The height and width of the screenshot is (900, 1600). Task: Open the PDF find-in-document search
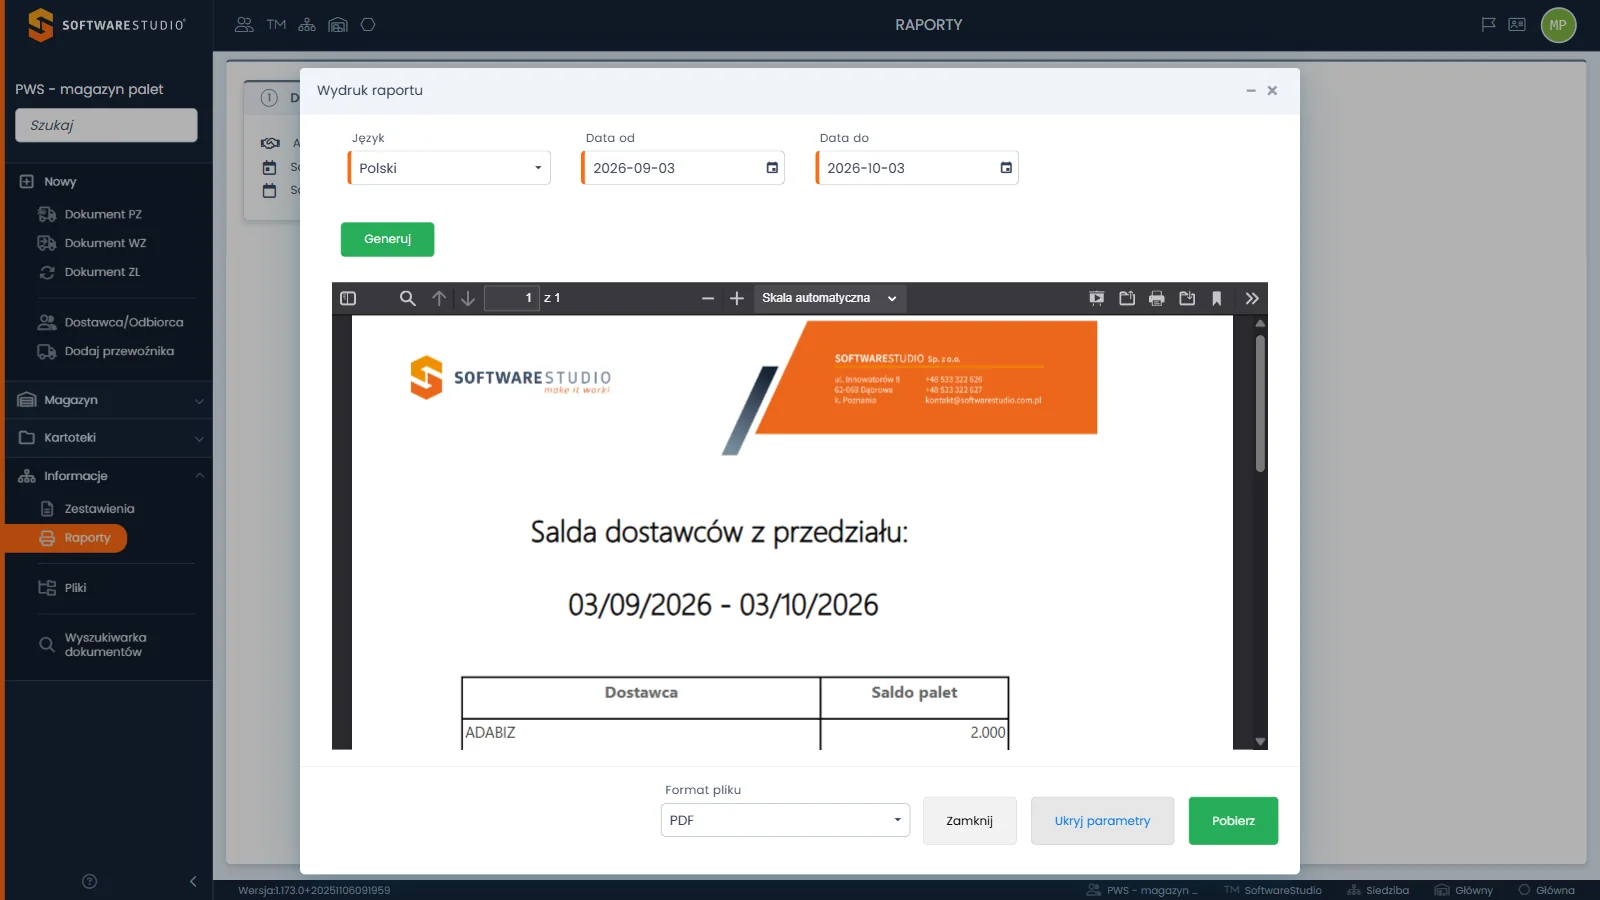(407, 298)
